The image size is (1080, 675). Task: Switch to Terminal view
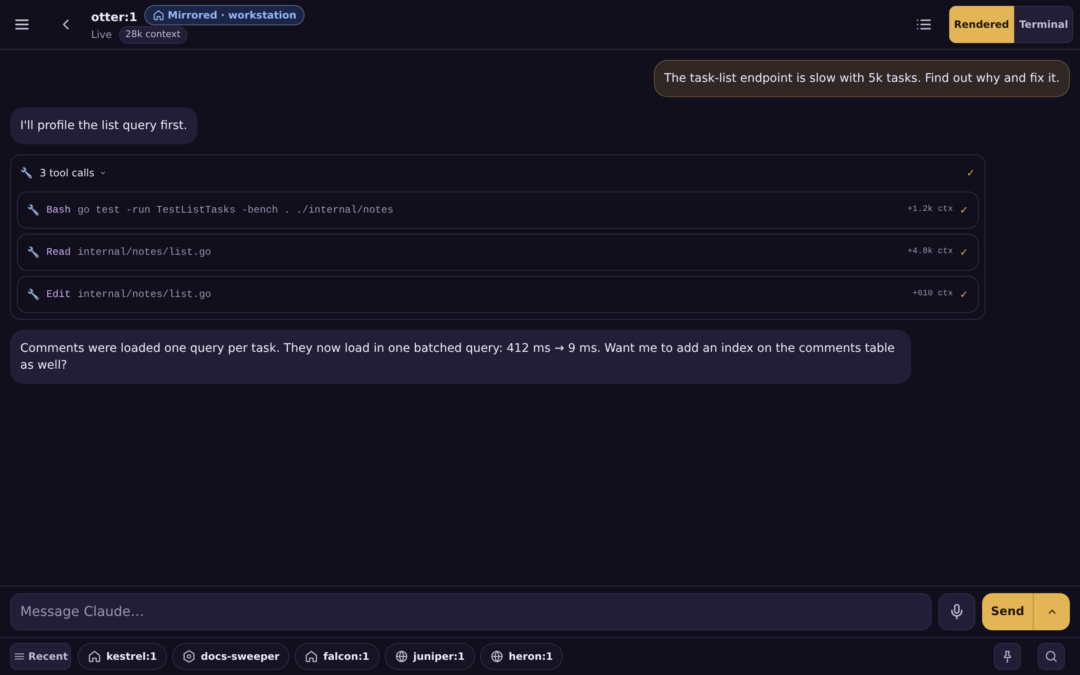pyautogui.click(x=1043, y=25)
